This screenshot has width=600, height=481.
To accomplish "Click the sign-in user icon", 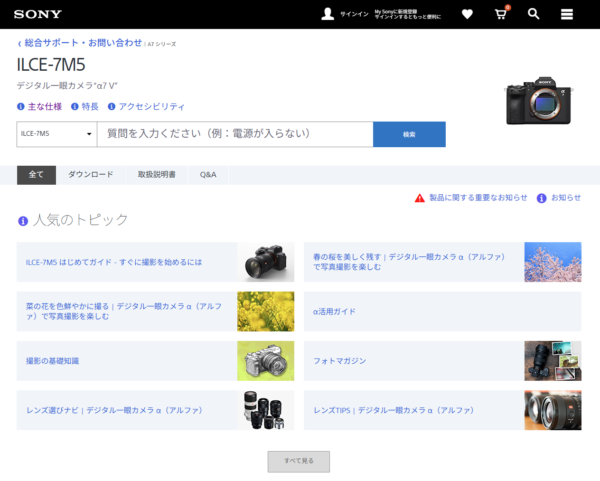I will (328, 14).
